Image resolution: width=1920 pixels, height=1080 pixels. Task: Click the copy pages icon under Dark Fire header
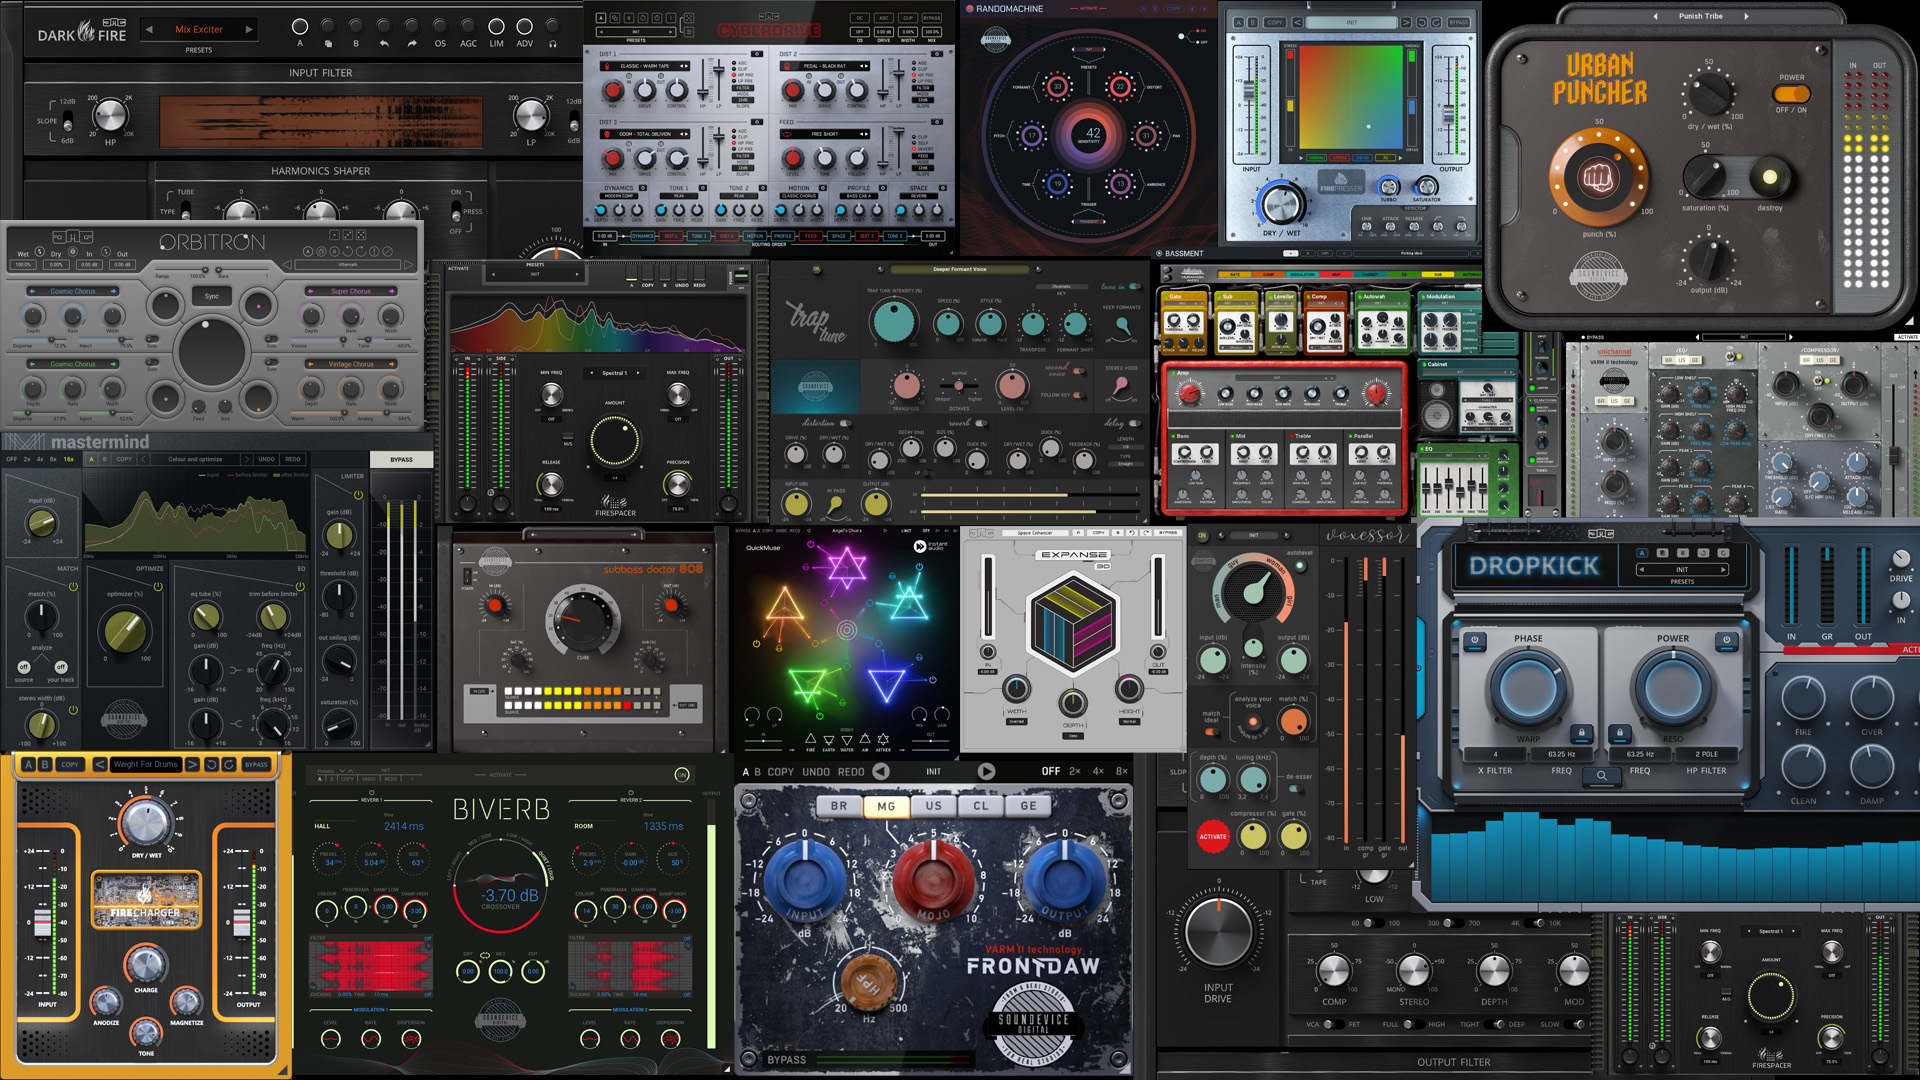(x=328, y=44)
